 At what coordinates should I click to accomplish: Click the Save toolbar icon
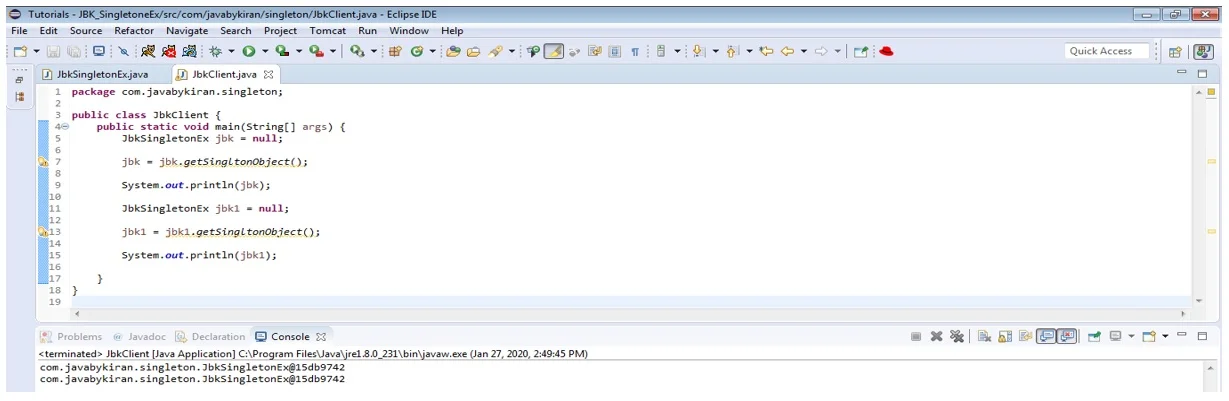pyautogui.click(x=53, y=51)
